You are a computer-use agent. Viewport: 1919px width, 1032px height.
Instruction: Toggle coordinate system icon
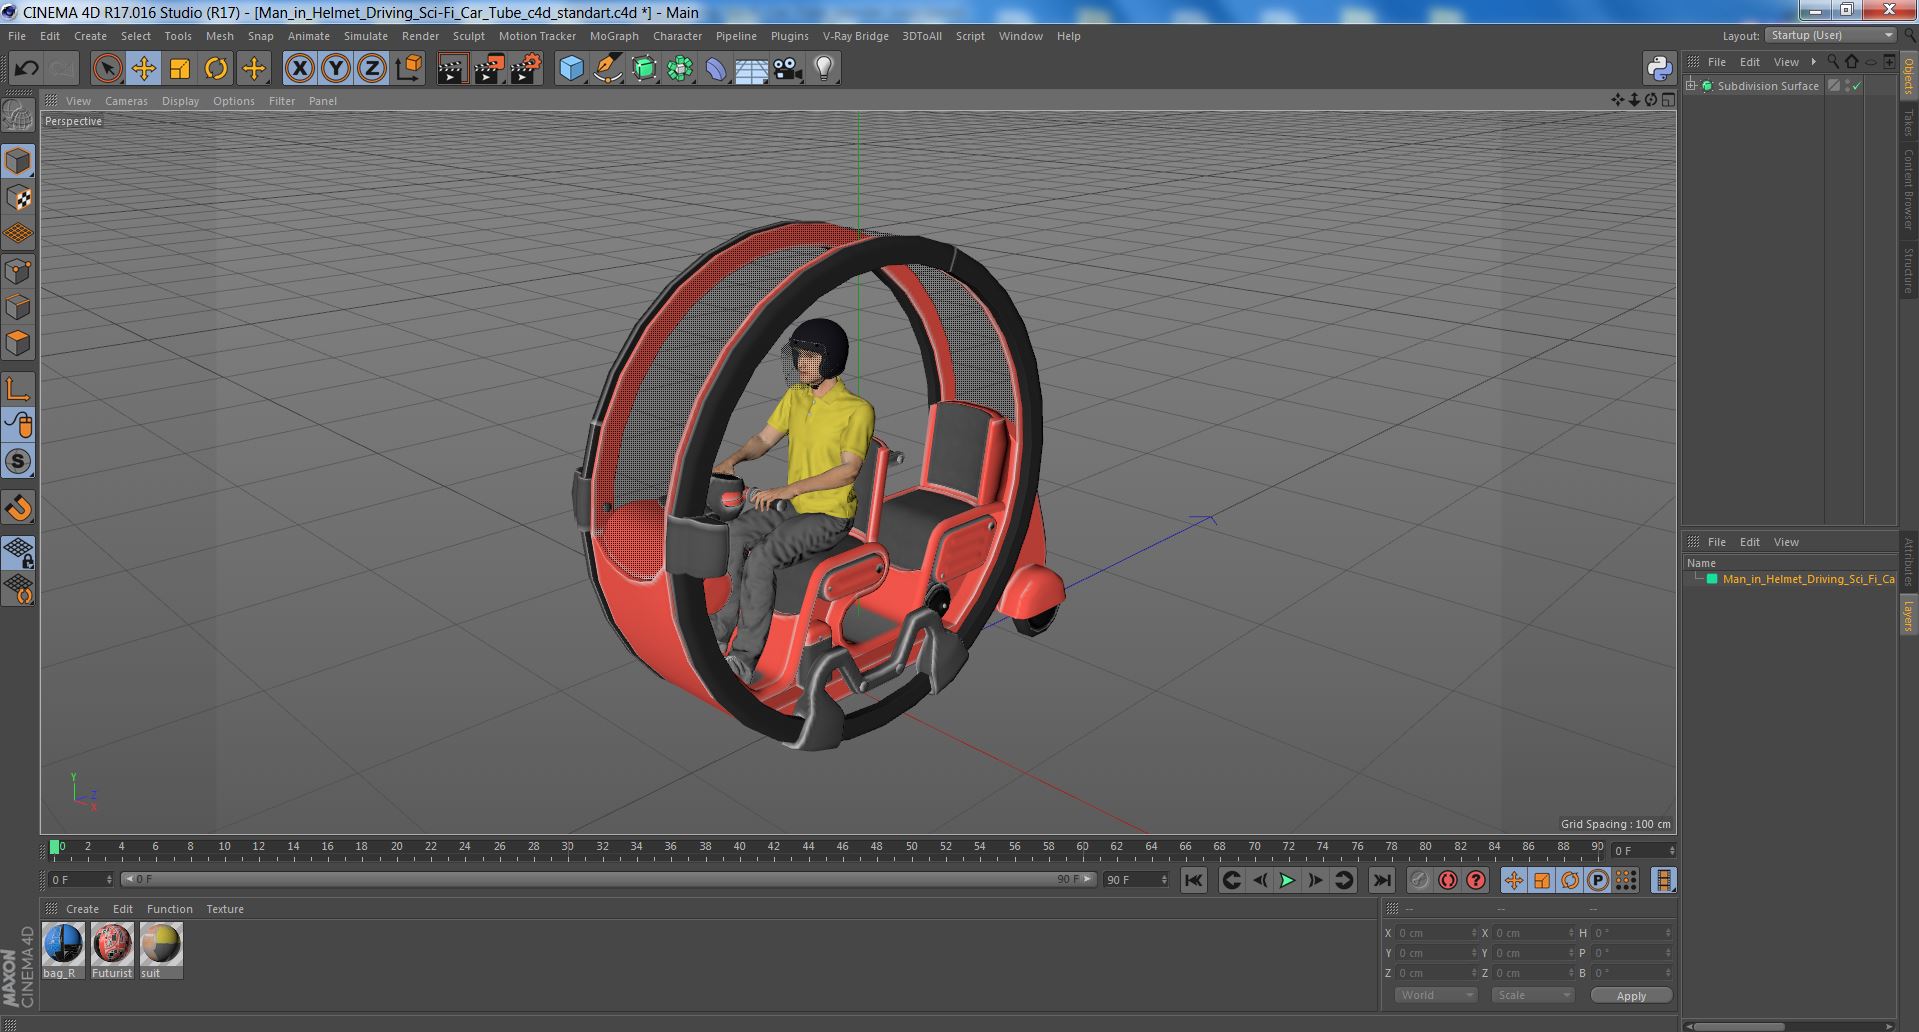(x=409, y=69)
